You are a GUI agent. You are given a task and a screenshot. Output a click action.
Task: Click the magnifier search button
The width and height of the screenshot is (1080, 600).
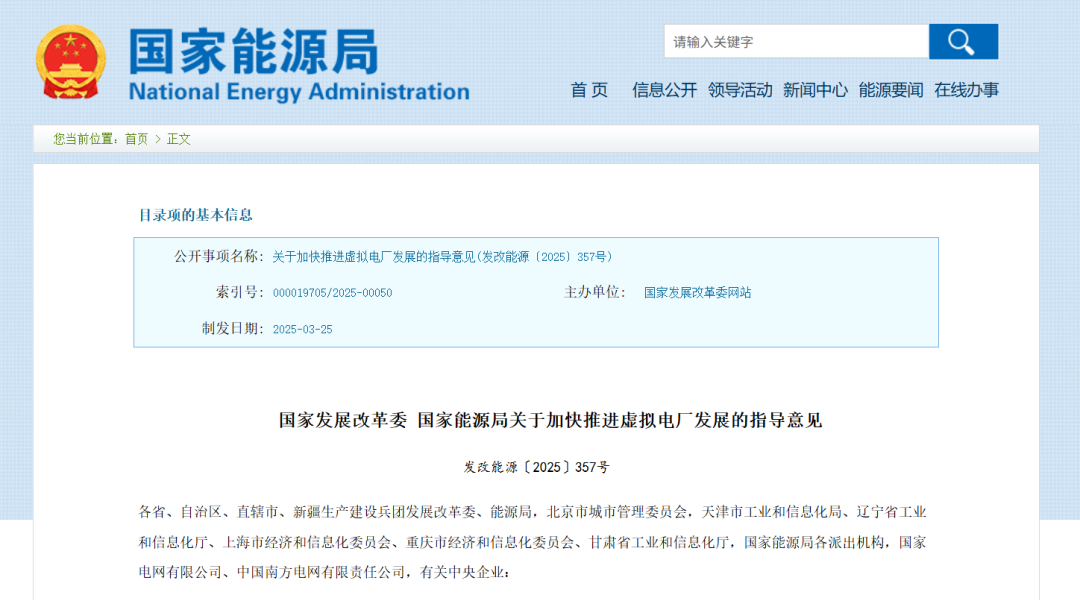[962, 42]
